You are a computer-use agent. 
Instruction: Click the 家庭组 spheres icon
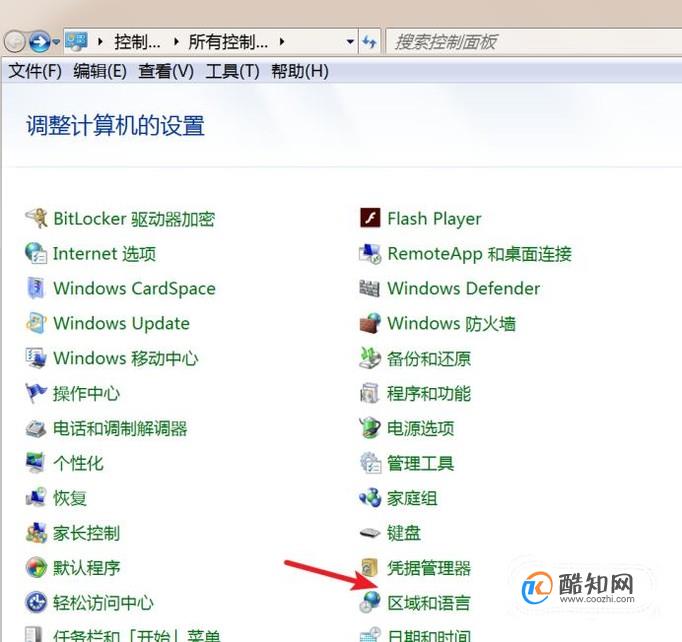point(370,498)
